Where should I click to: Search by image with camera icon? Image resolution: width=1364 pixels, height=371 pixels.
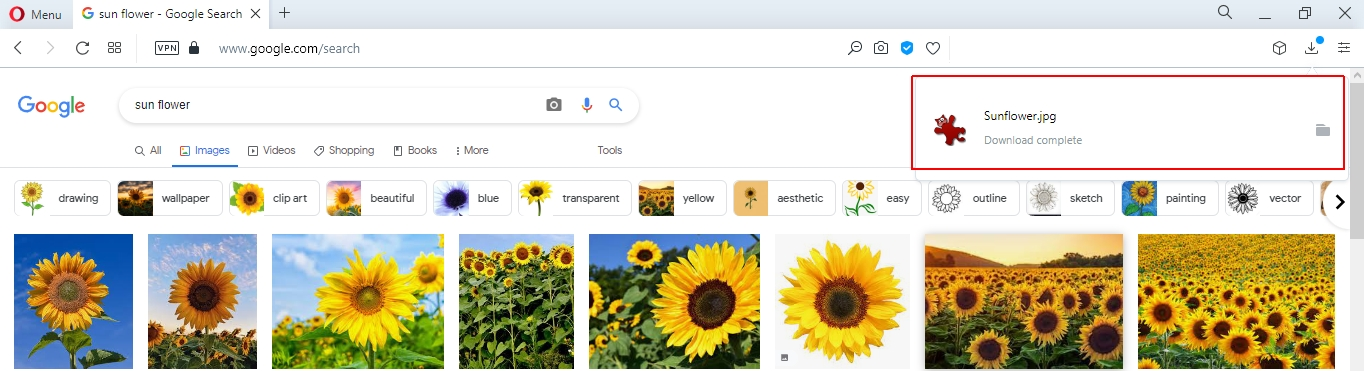coord(554,105)
